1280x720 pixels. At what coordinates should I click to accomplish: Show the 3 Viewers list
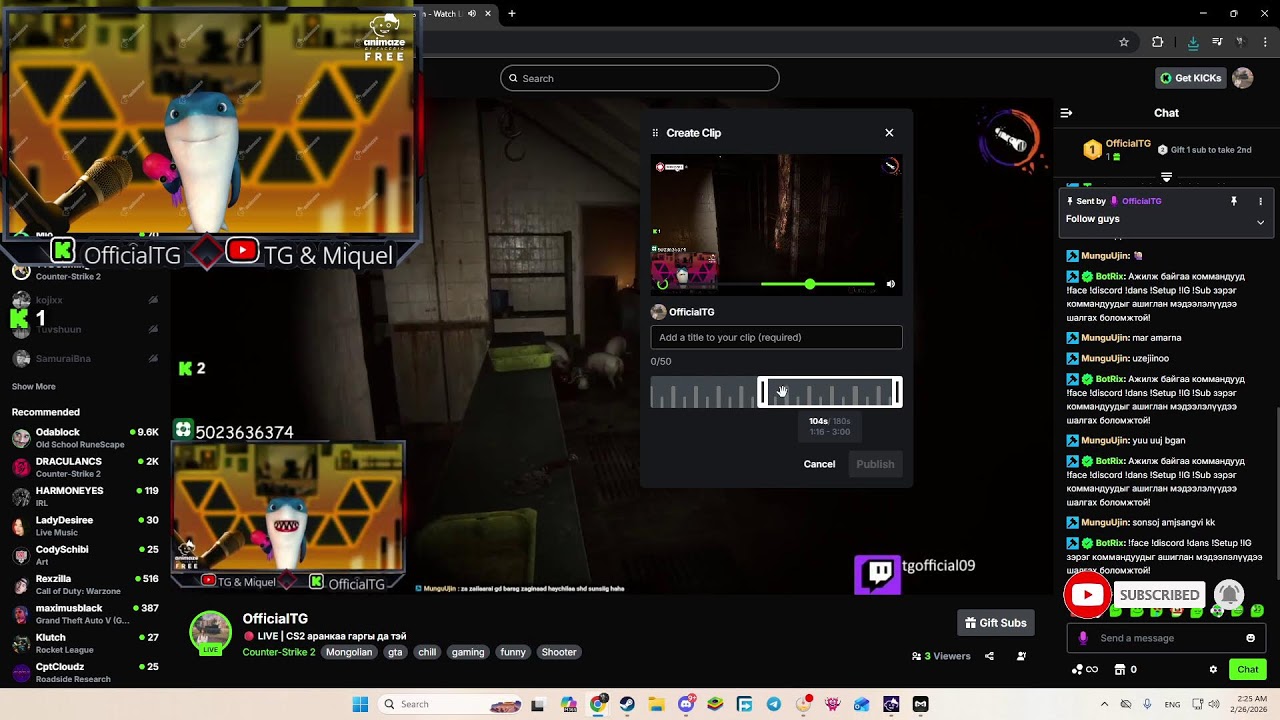click(x=941, y=656)
